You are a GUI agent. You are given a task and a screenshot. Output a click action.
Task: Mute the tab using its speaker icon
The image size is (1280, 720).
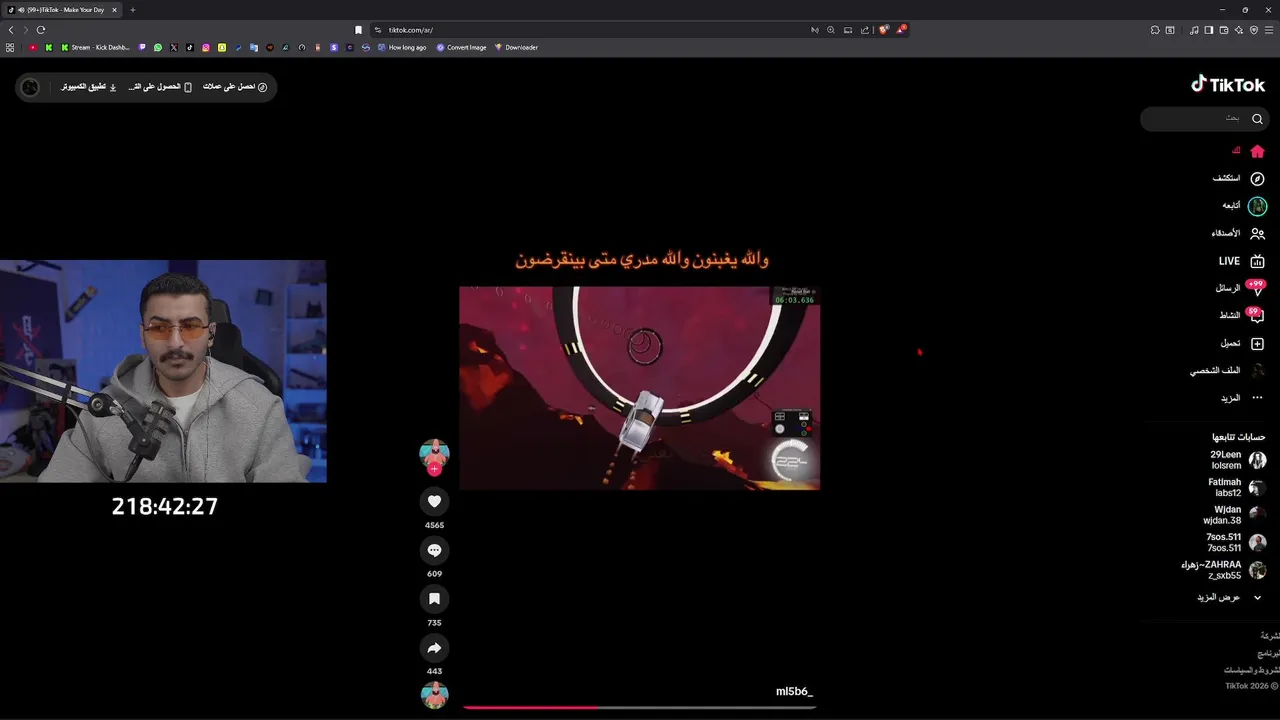coord(22,10)
